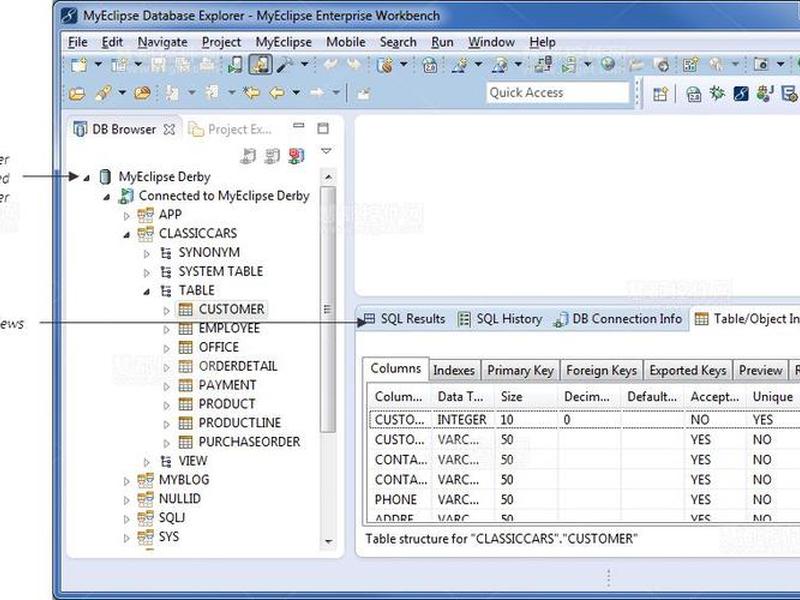Select the SYSTEM TABLE node
Image resolution: width=800 pixels, height=600 pixels.
(x=221, y=271)
